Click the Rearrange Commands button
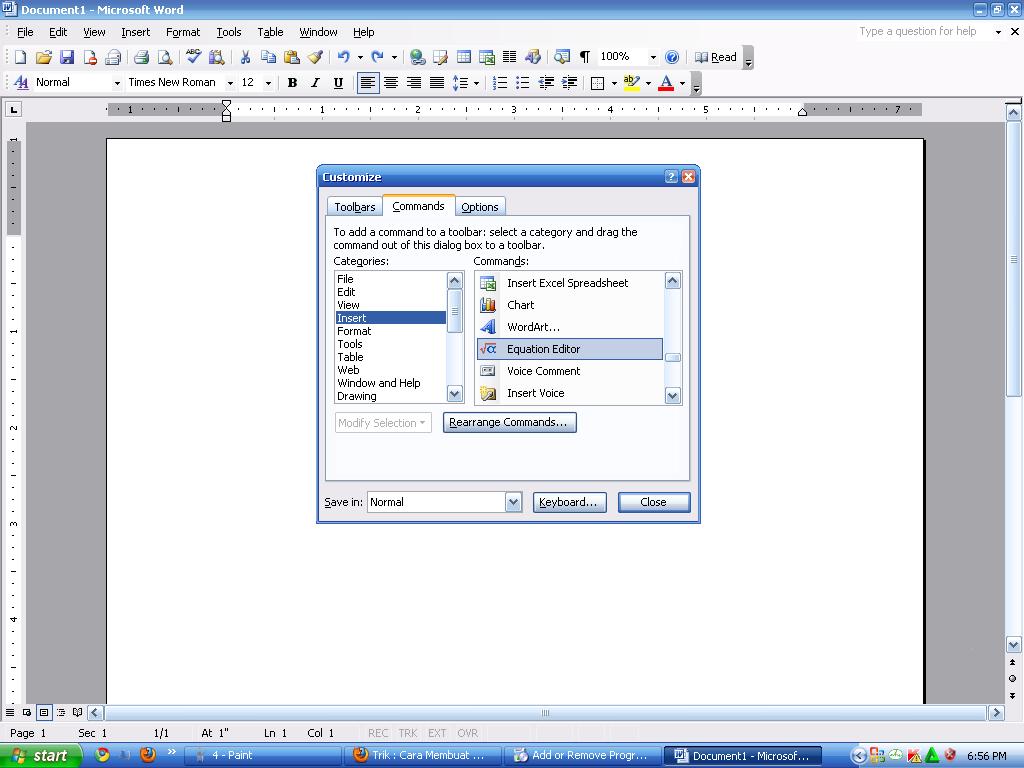 click(x=509, y=423)
